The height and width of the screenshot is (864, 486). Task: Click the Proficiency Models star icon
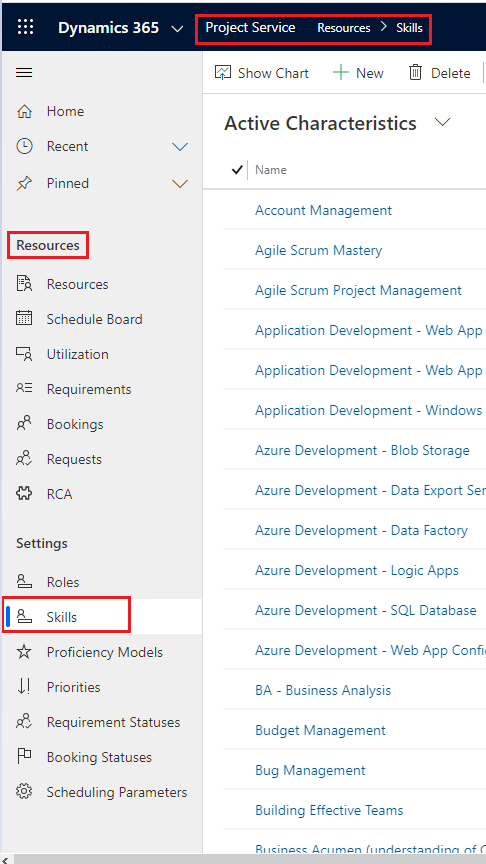[x=24, y=652]
